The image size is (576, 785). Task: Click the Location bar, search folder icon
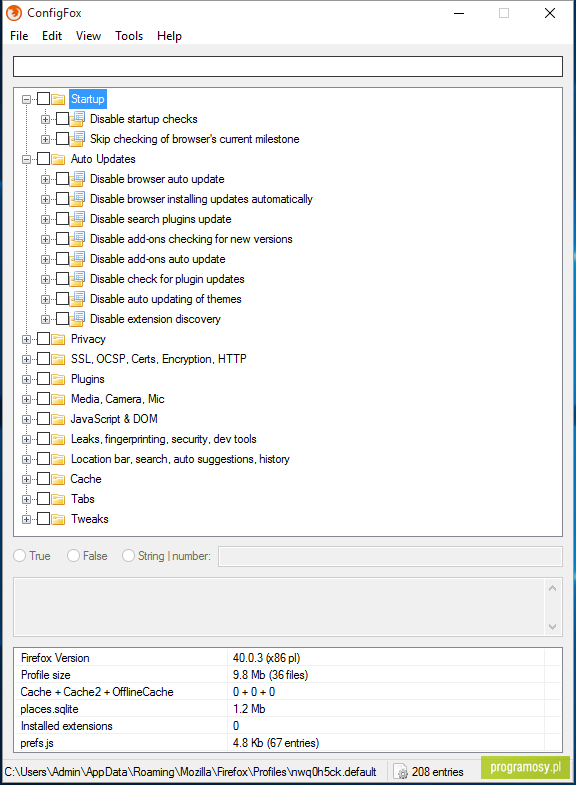tap(59, 459)
